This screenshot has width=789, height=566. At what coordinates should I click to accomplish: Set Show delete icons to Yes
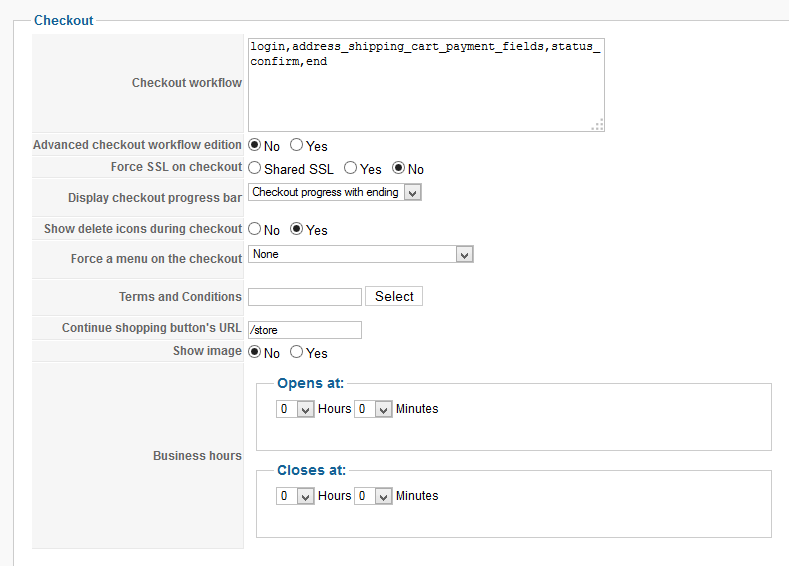(x=297, y=229)
